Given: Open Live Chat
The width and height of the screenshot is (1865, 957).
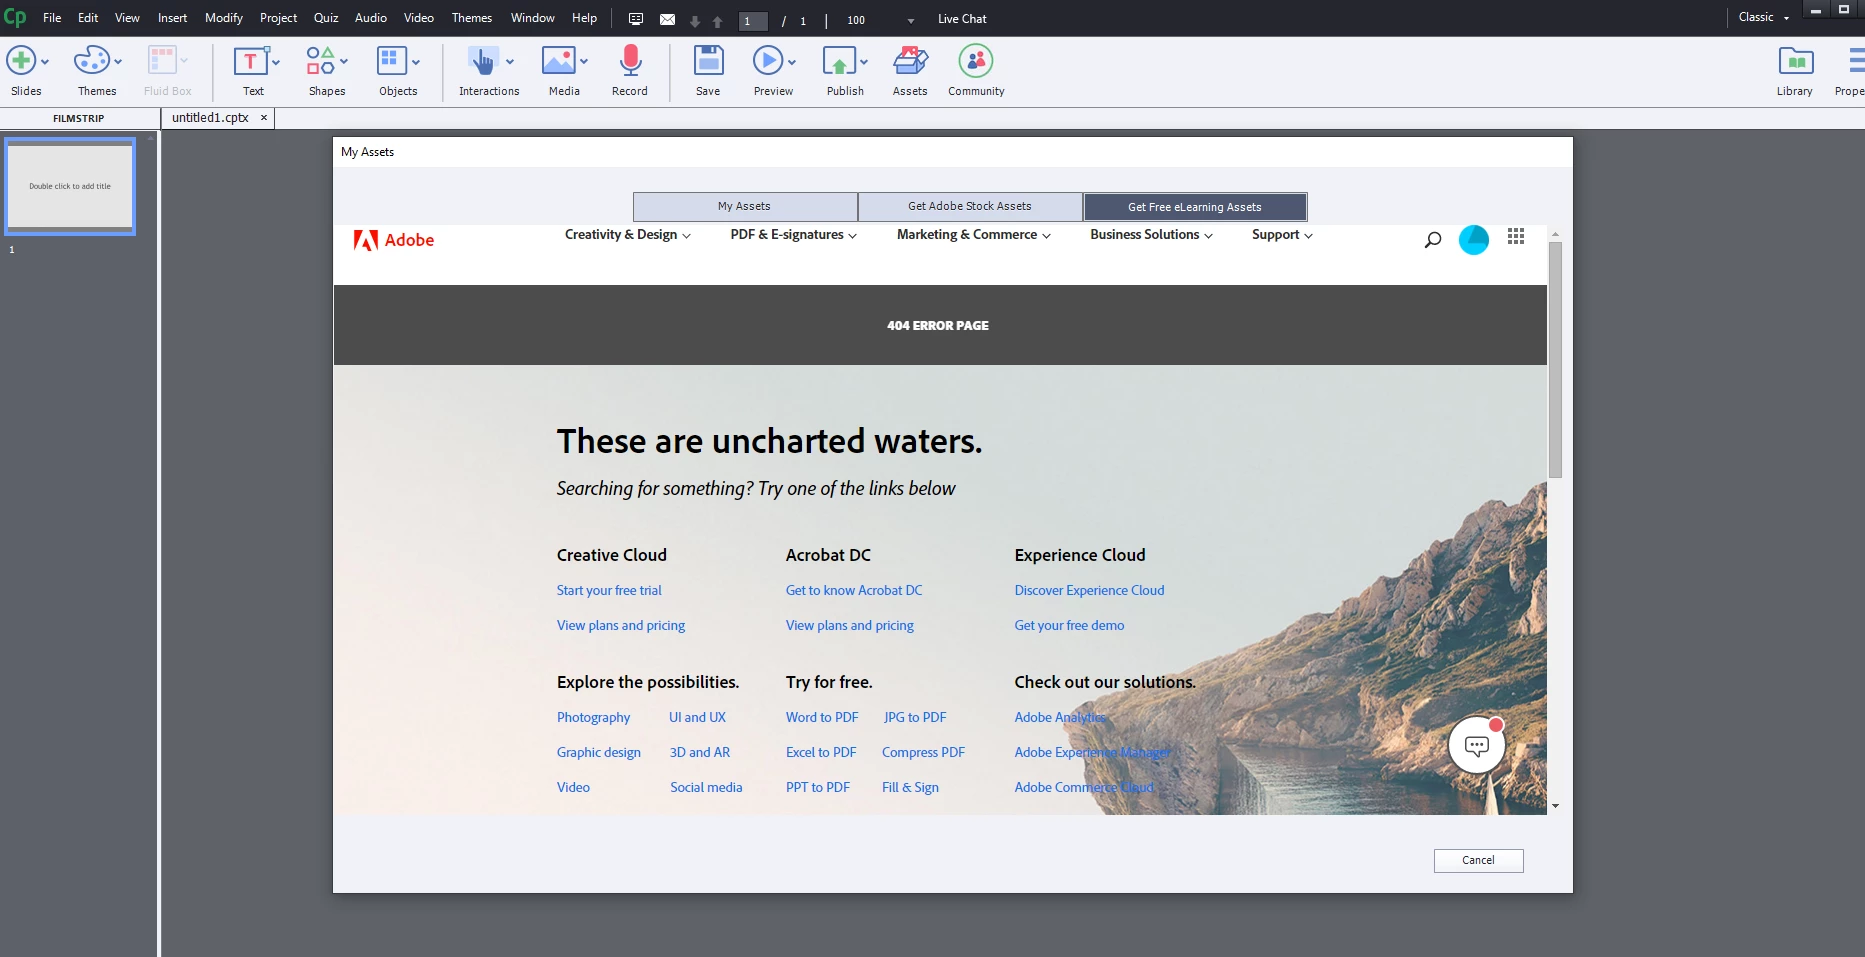Looking at the screenshot, I should (x=962, y=19).
